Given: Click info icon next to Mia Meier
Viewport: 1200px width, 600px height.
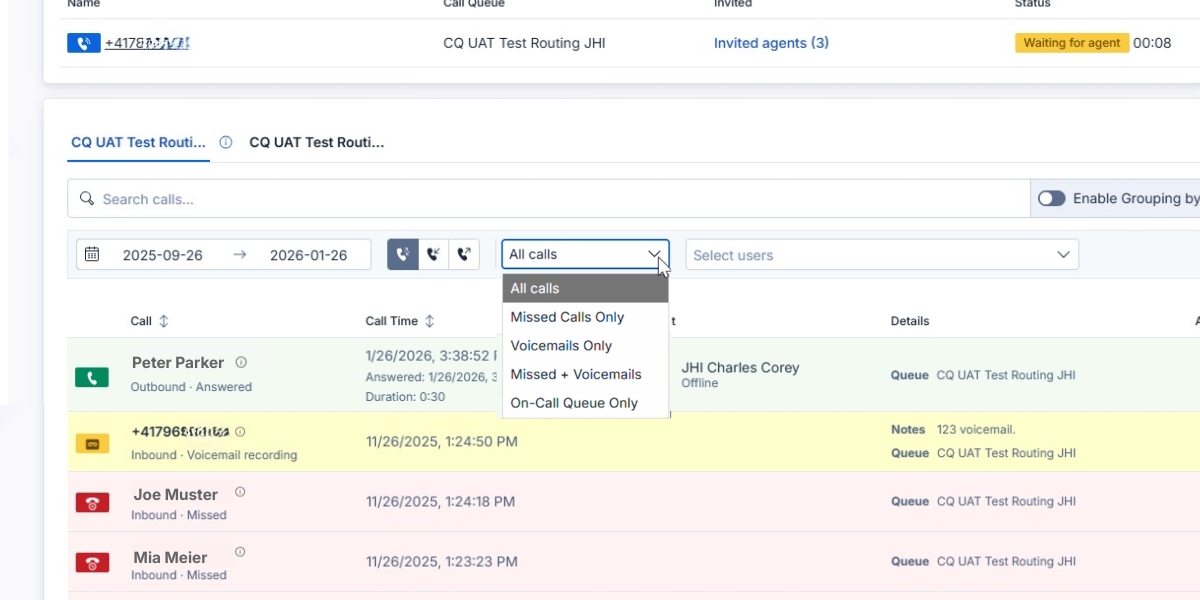Looking at the screenshot, I should click(x=240, y=552).
